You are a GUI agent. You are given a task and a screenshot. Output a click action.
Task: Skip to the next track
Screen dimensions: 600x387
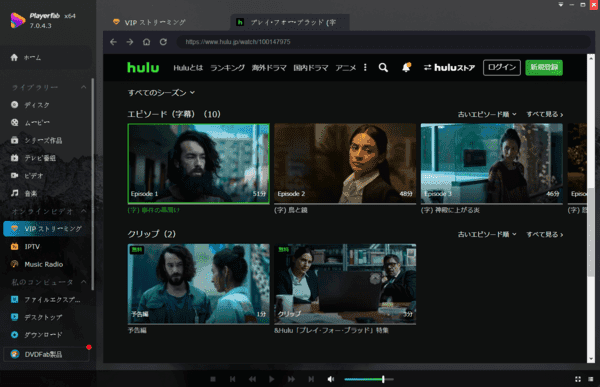pos(311,379)
